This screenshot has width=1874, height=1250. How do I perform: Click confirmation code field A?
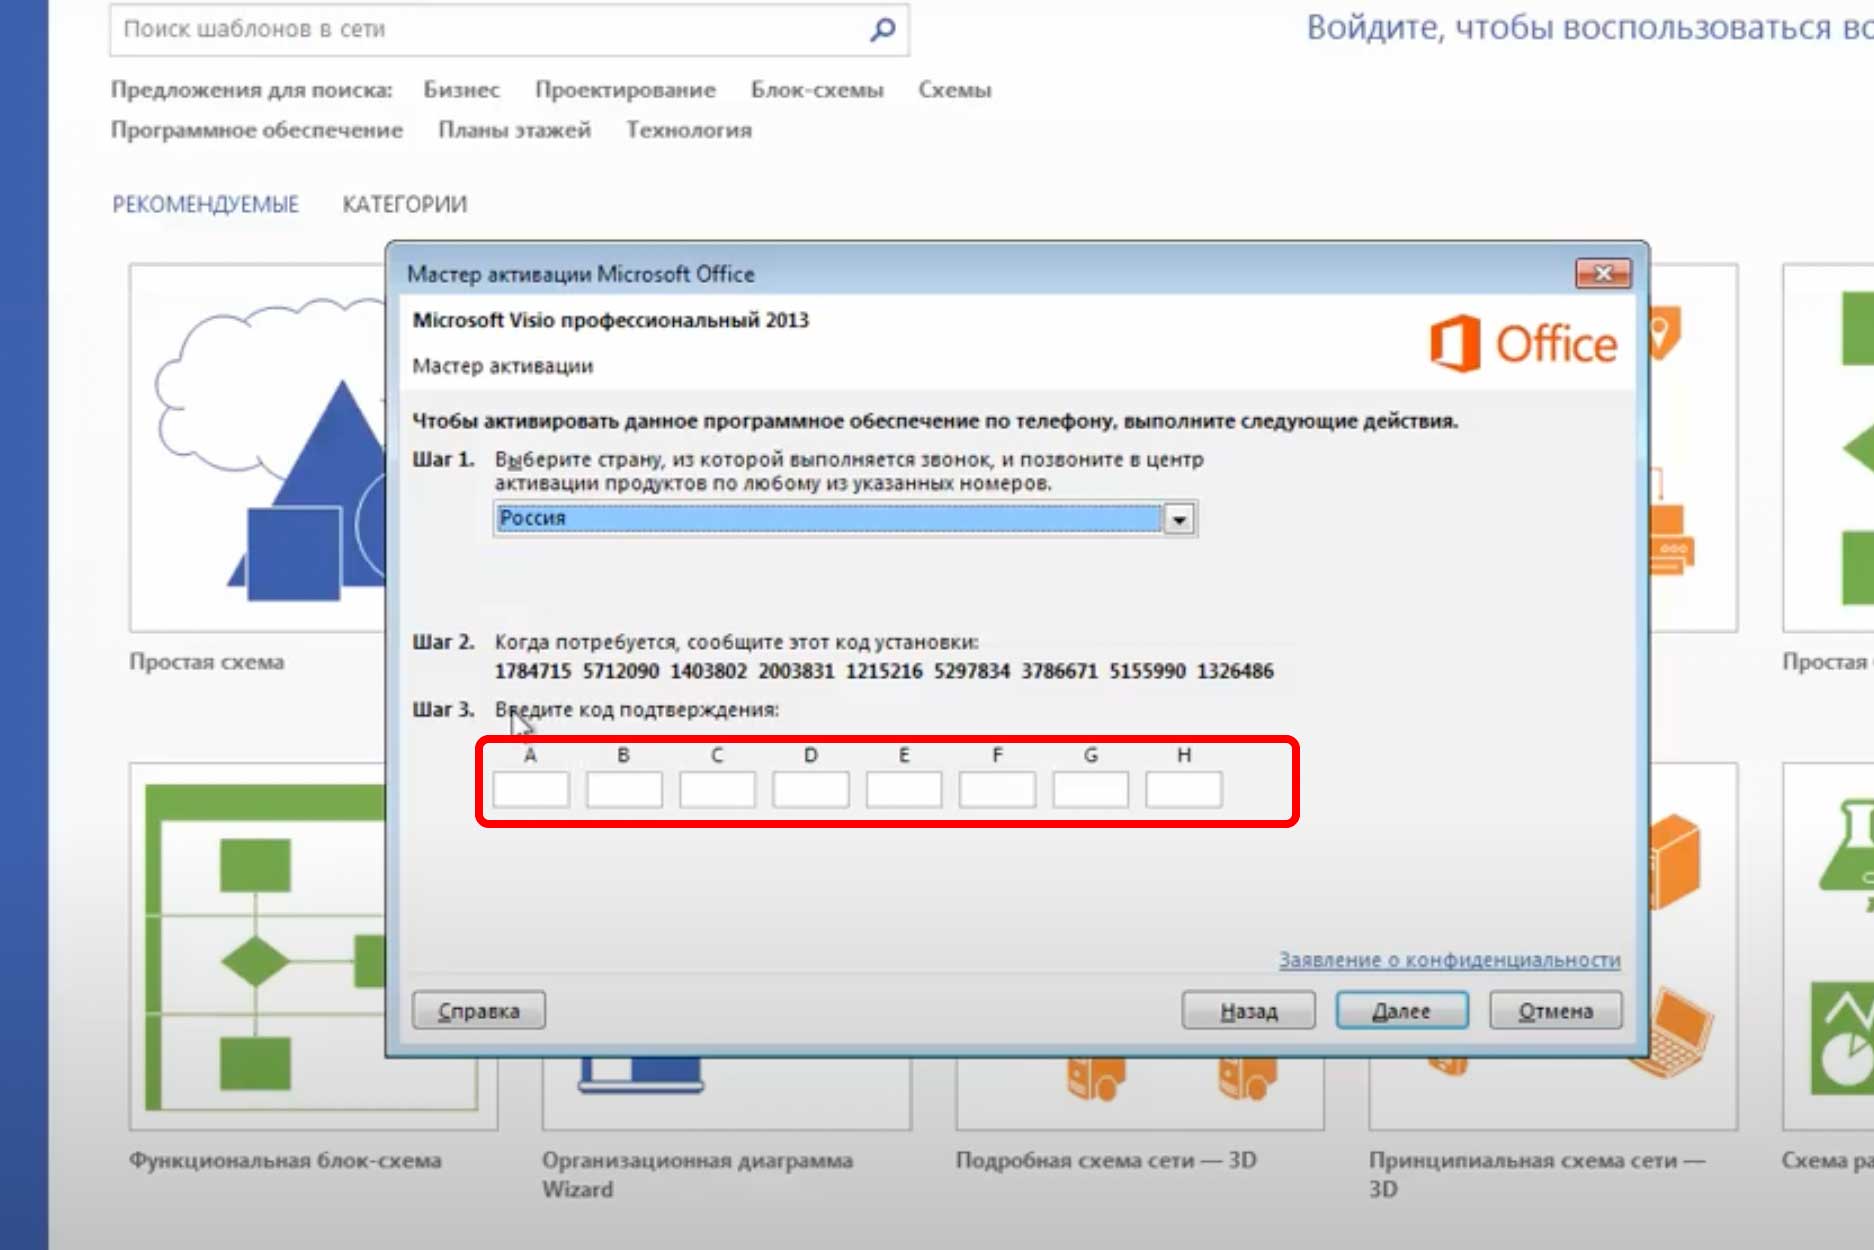[531, 790]
